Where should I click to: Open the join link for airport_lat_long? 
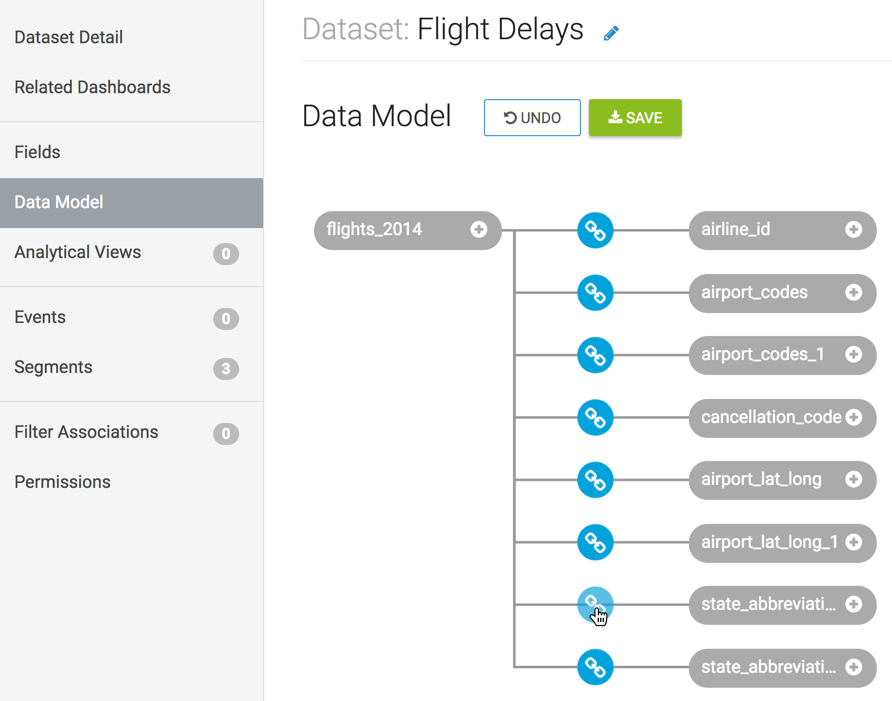click(595, 480)
